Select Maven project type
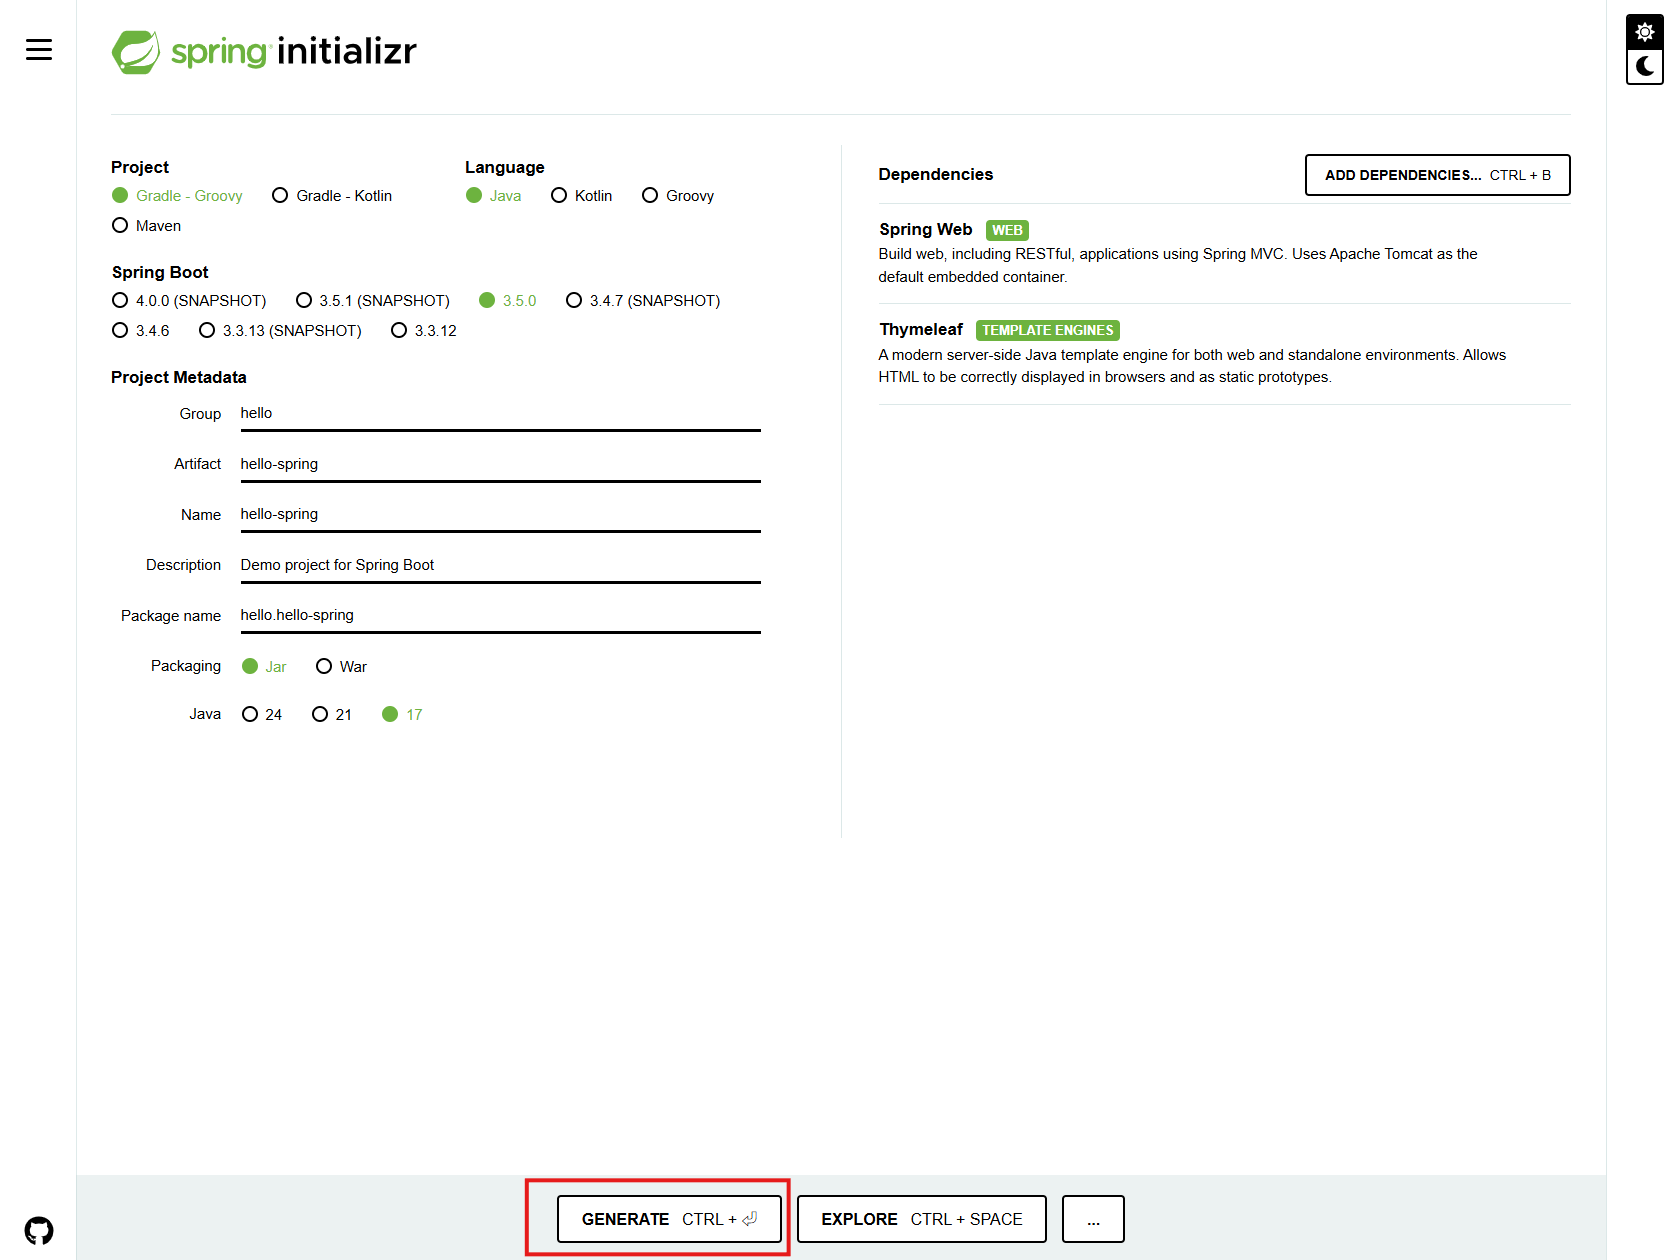 [147, 226]
